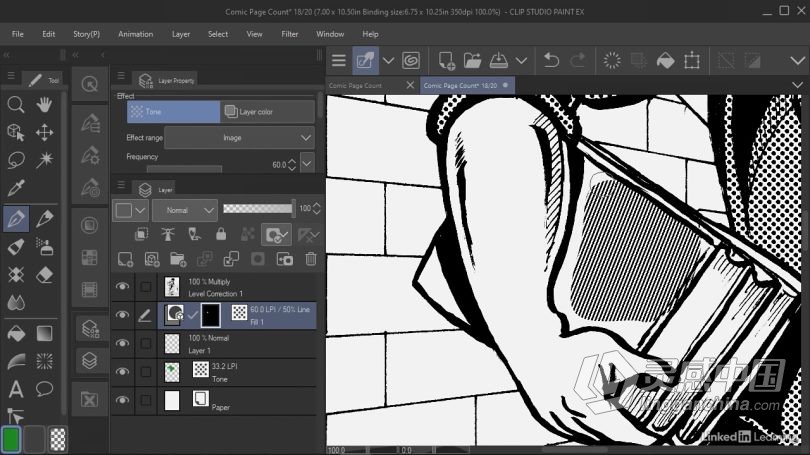Click the green main color swatch

11,439
